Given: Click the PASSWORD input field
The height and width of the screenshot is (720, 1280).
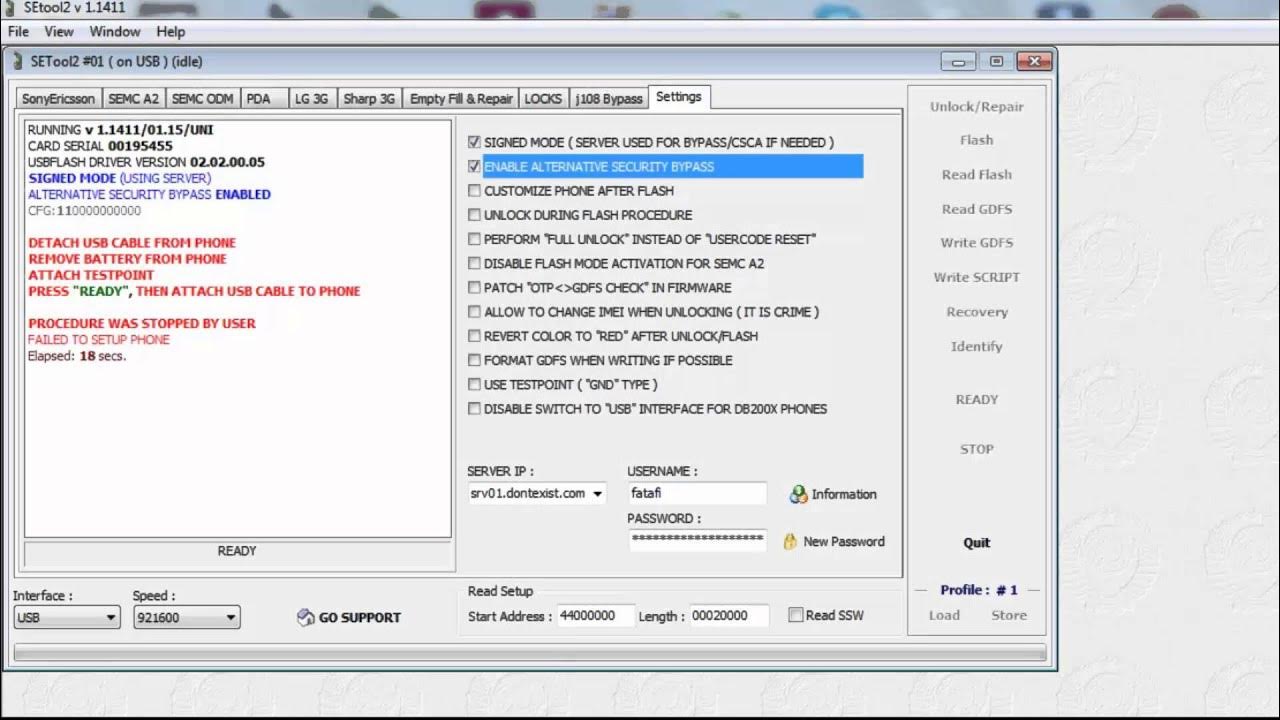Looking at the screenshot, I should (x=697, y=540).
